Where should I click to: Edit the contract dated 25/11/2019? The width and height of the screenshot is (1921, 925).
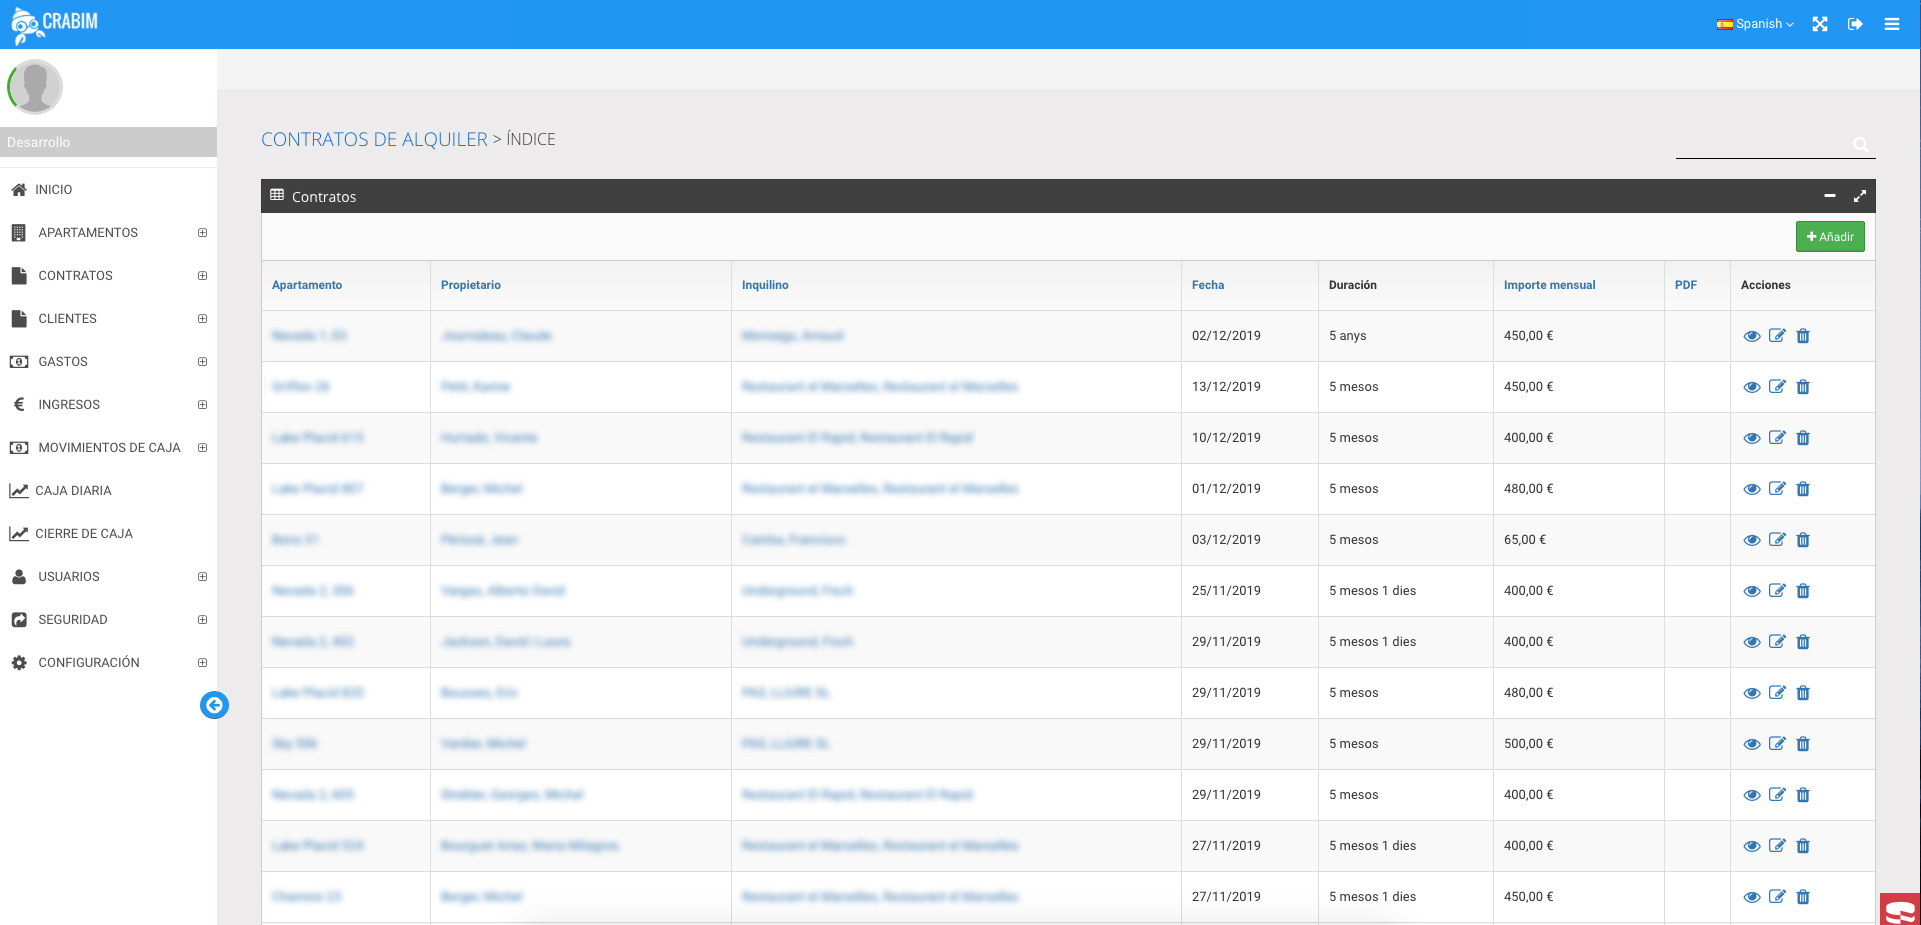point(1777,591)
